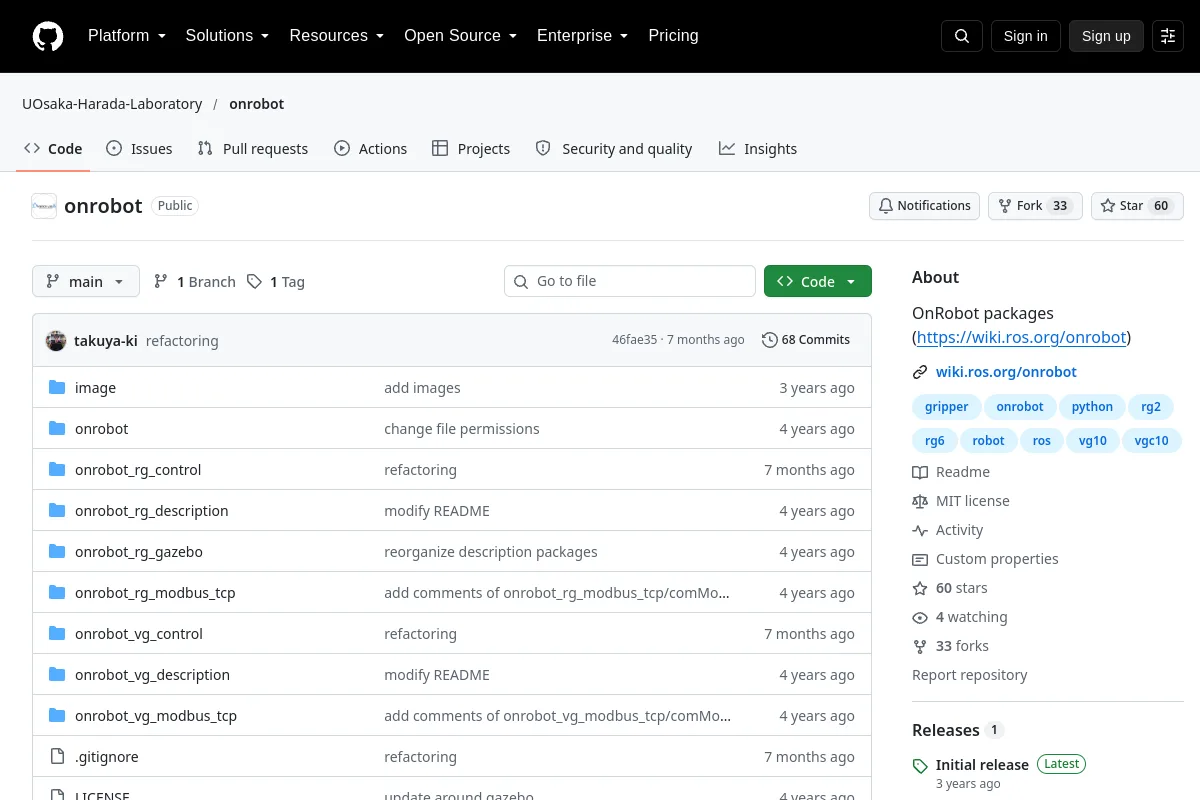Expand the Enterprise menu
The width and height of the screenshot is (1200, 800).
point(582,36)
